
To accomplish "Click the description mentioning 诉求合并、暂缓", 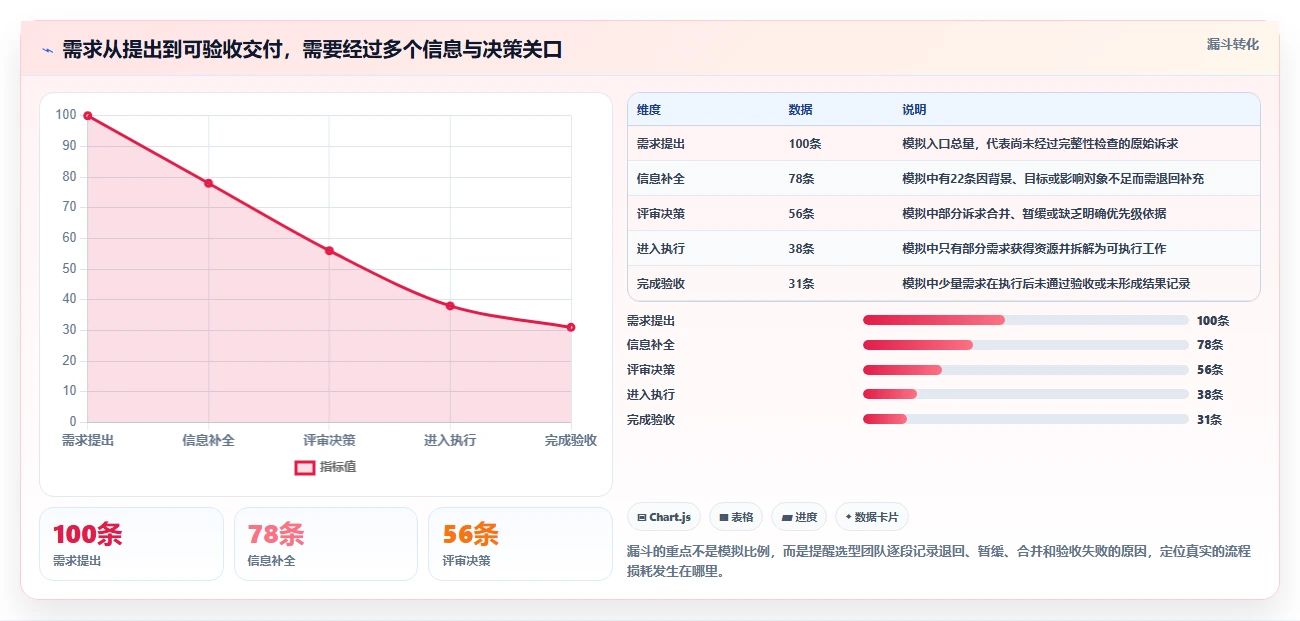I will (x=1034, y=214).
